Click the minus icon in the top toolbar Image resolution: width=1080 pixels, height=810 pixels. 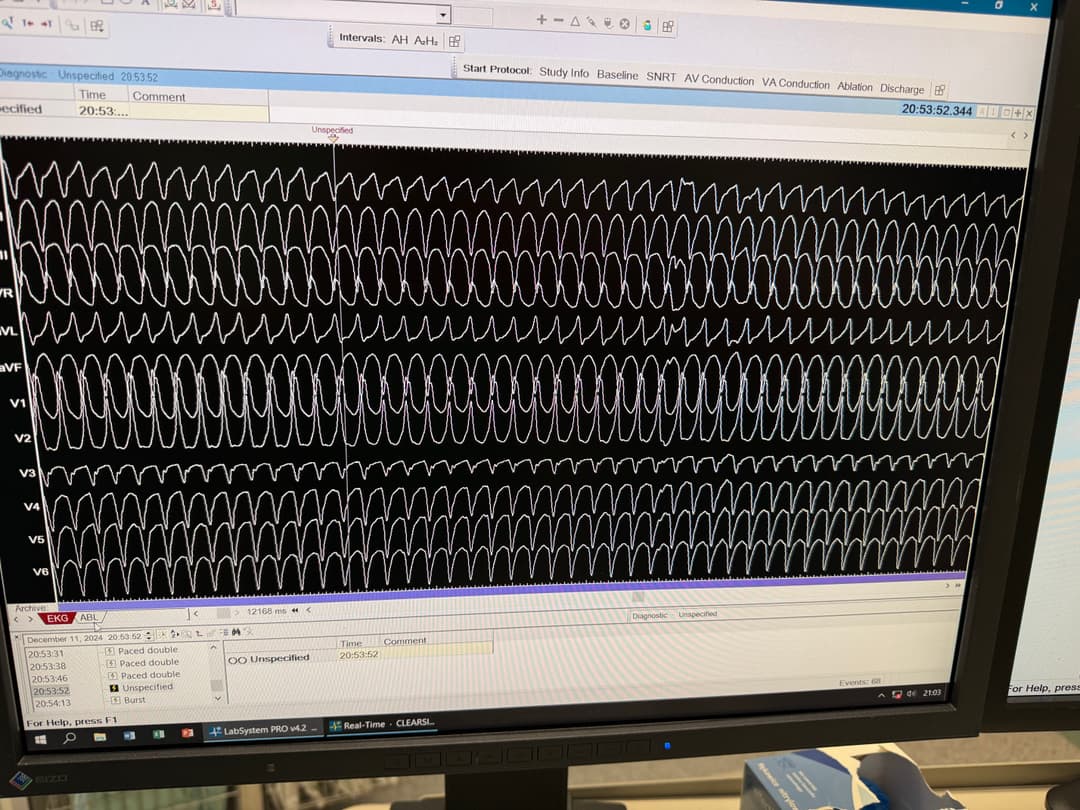559,21
